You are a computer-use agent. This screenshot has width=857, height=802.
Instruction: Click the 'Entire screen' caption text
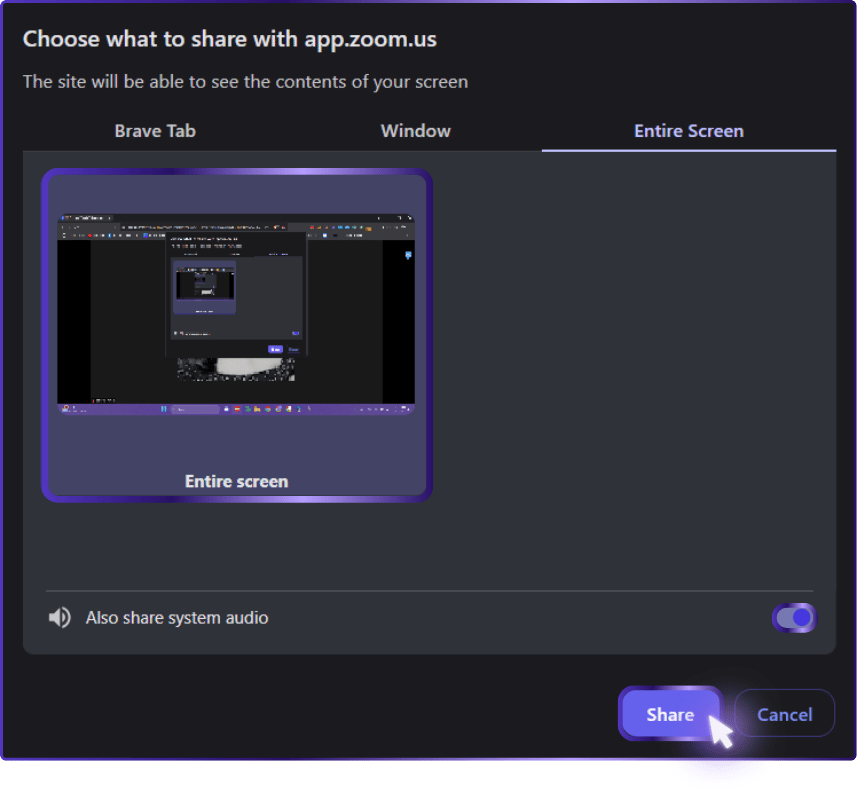[236, 481]
